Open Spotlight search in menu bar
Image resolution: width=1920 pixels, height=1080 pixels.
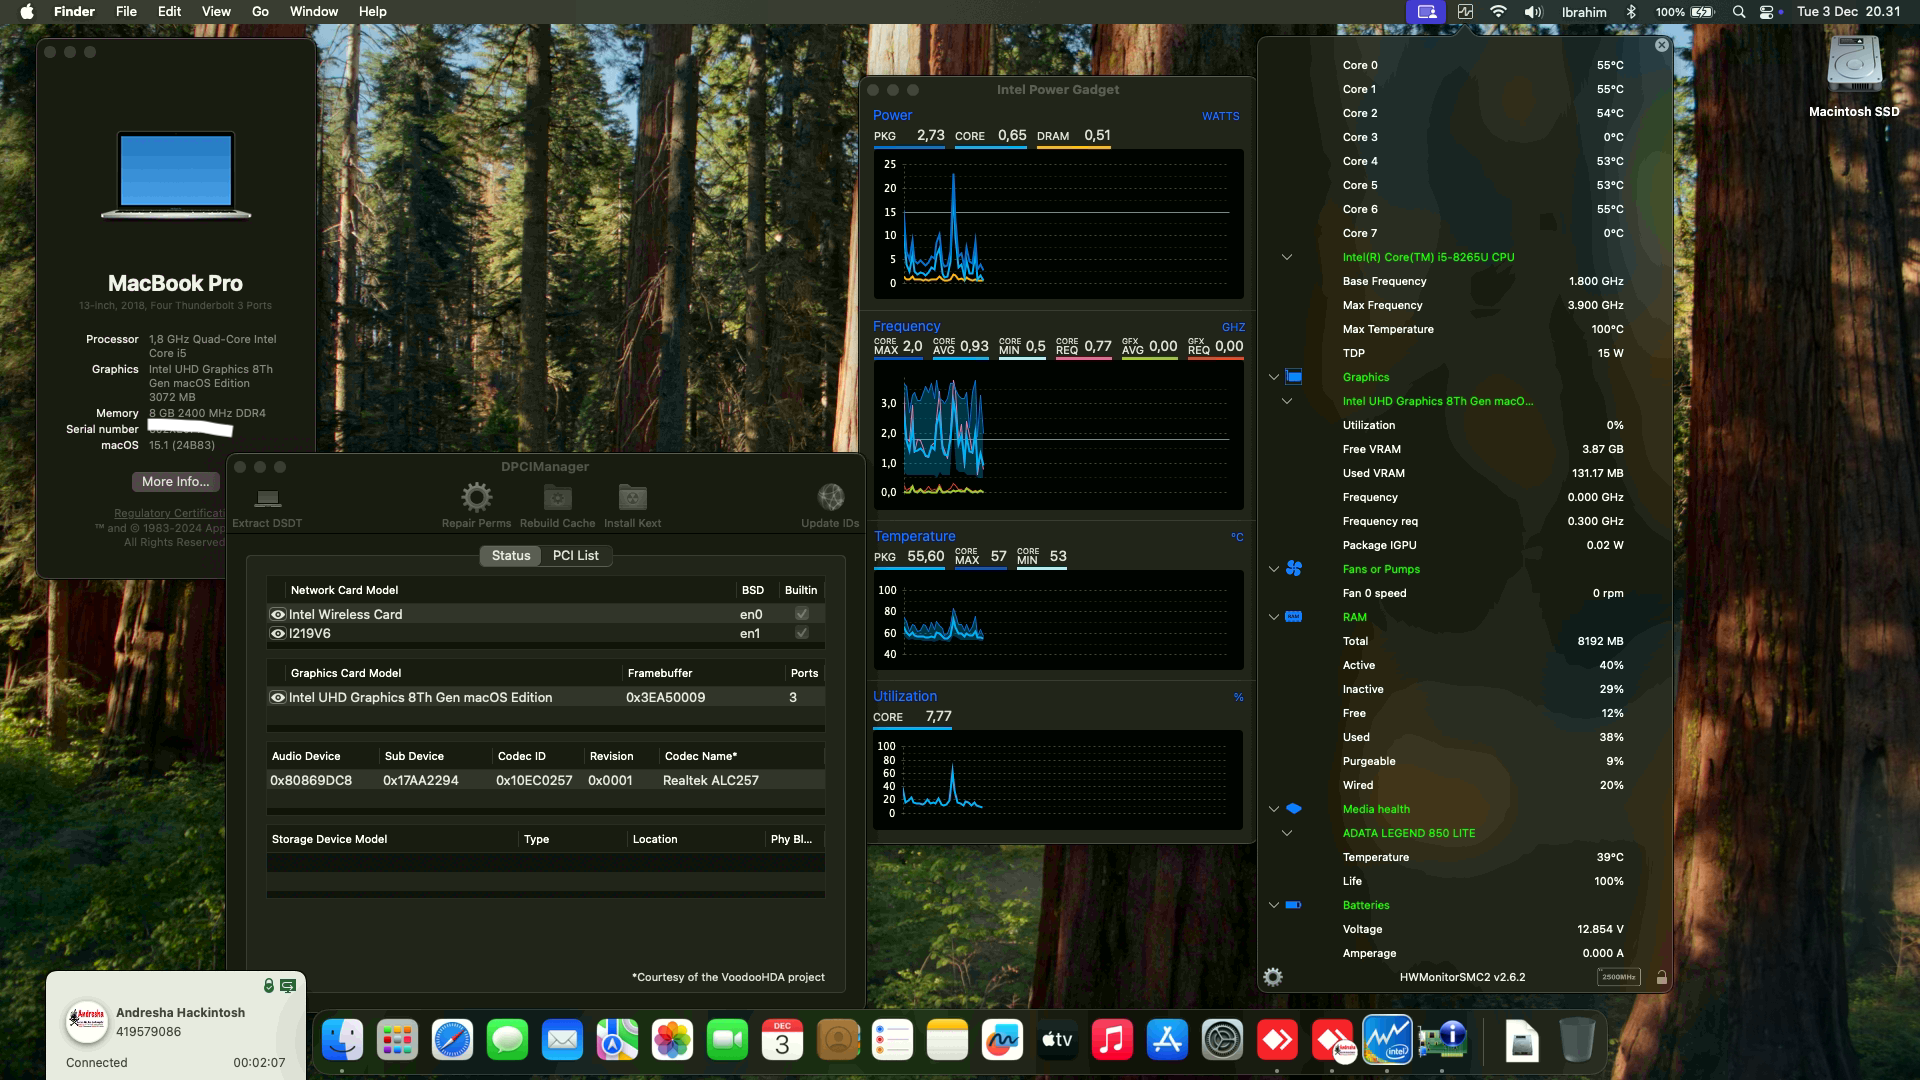tap(1738, 11)
